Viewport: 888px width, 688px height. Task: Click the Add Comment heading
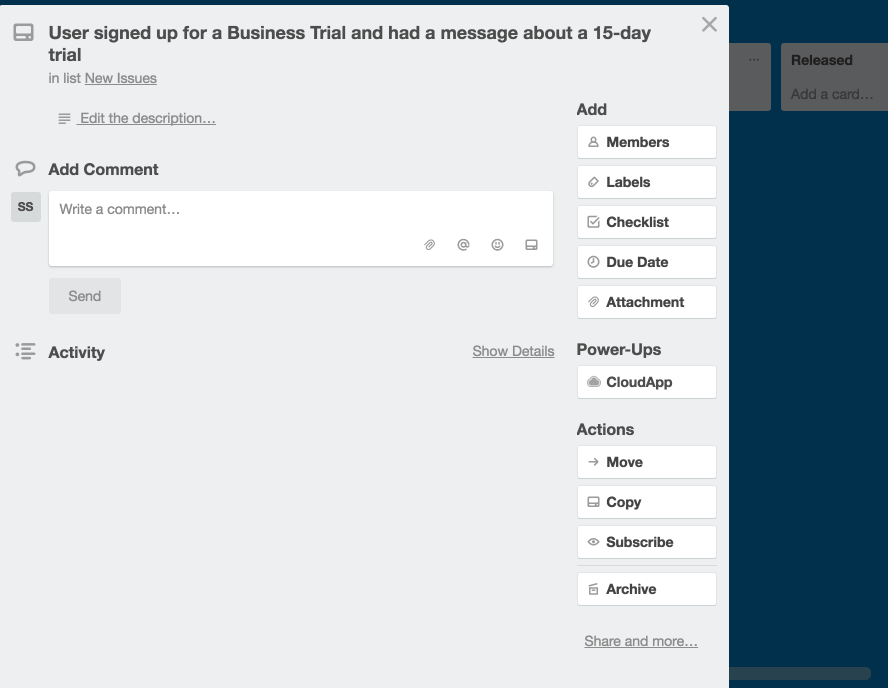coord(103,169)
